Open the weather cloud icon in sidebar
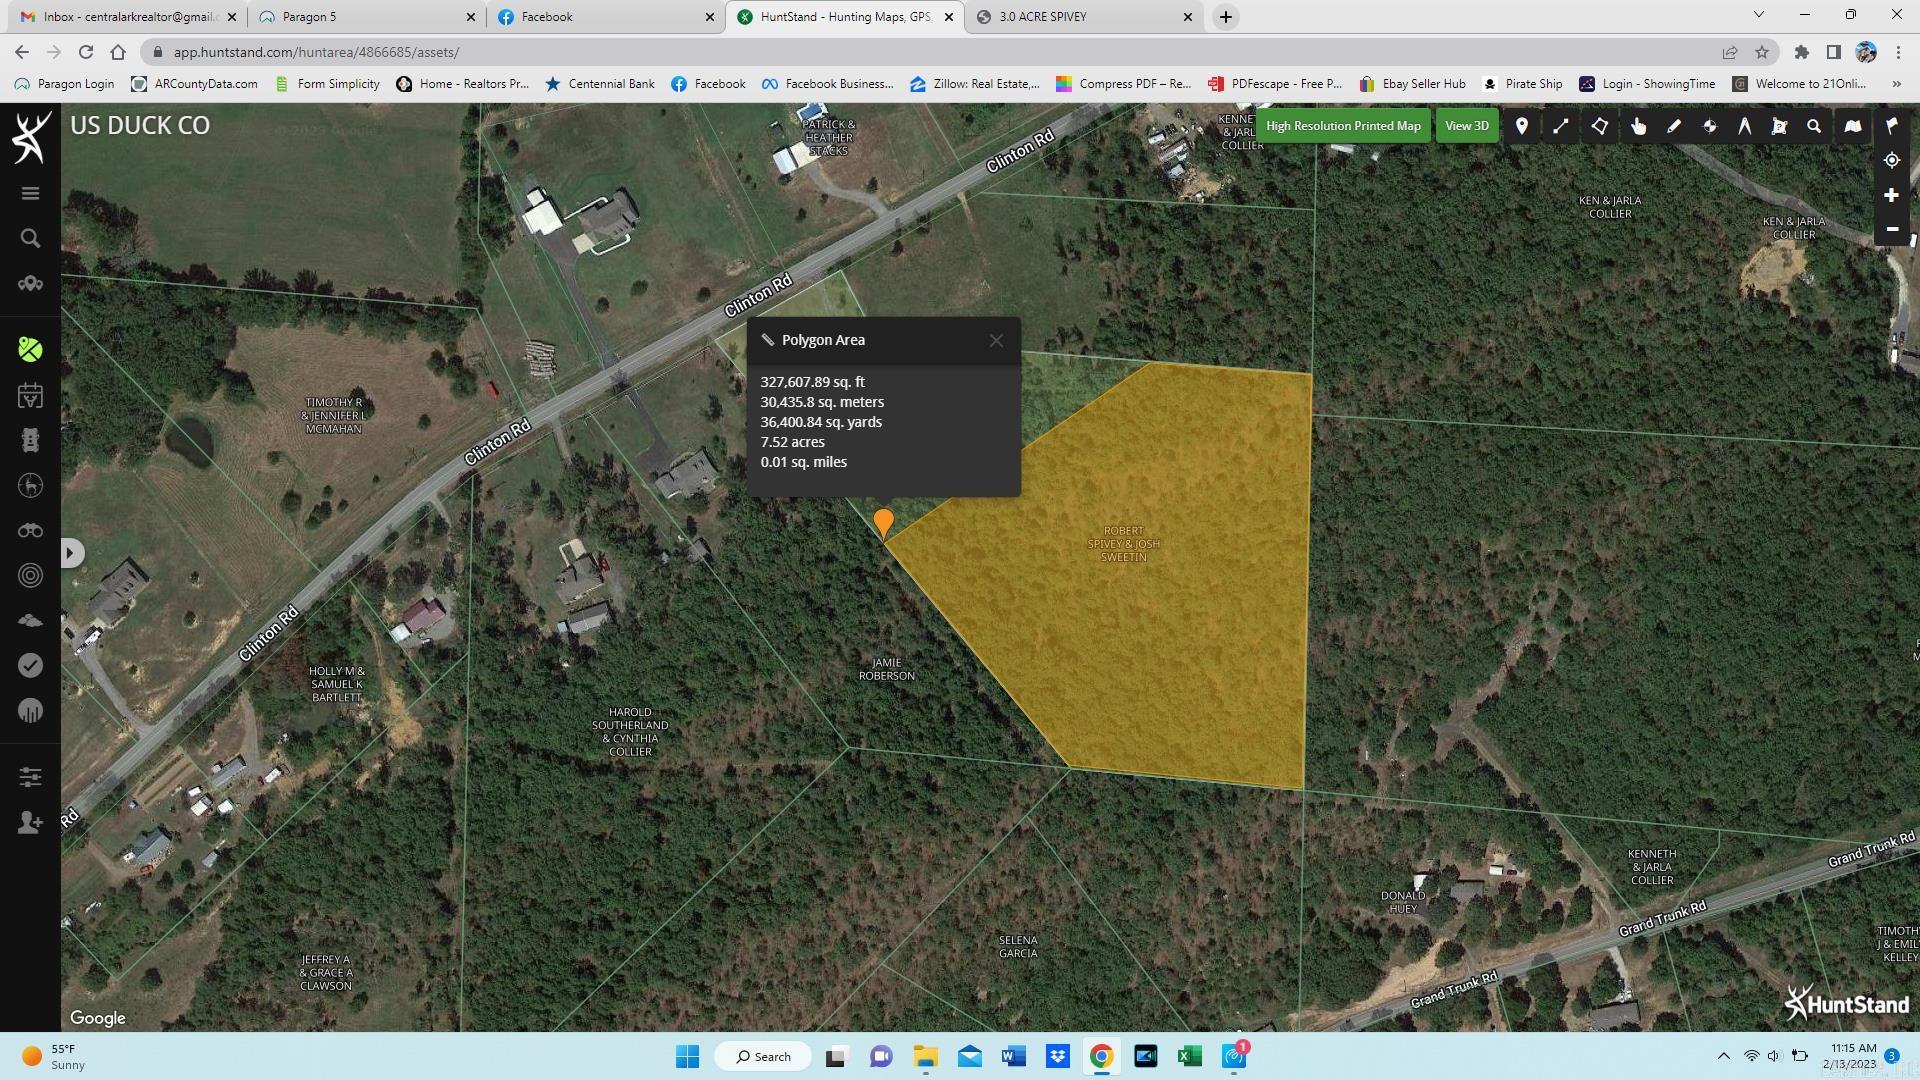1920x1080 pixels. click(x=30, y=620)
